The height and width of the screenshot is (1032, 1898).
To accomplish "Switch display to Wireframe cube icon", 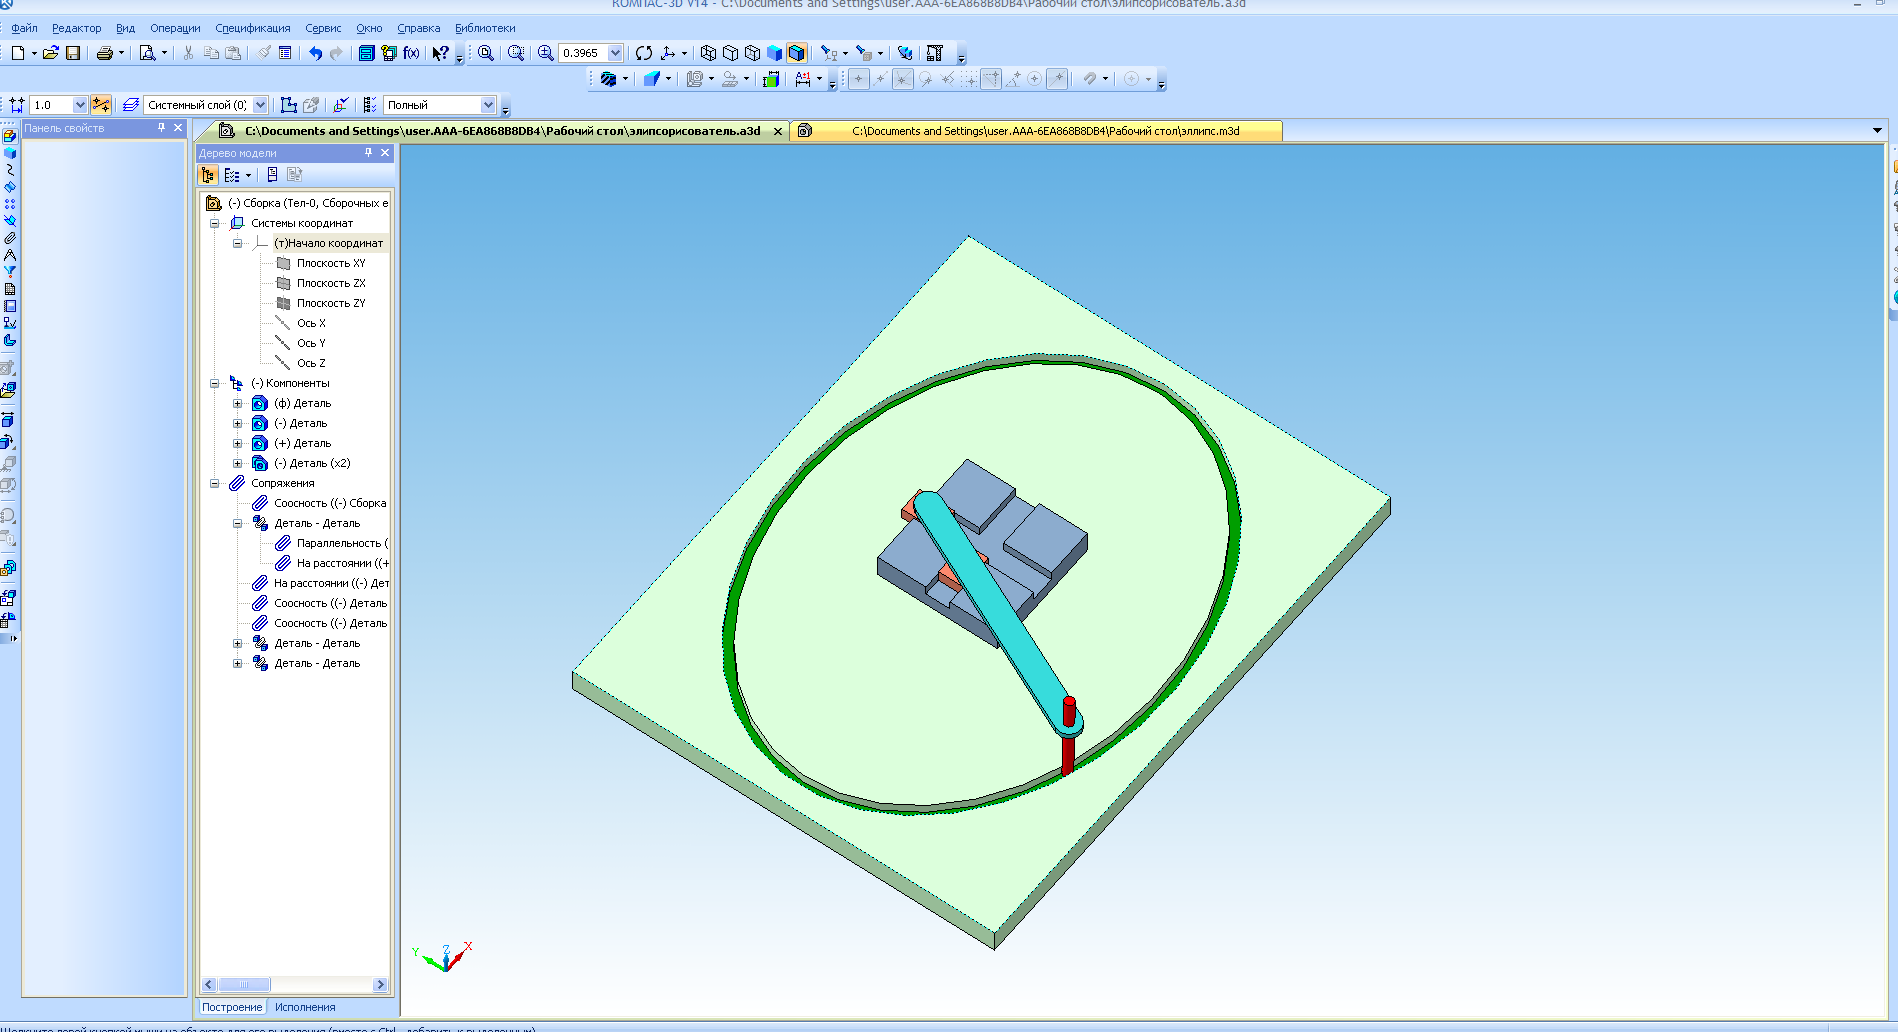I will click(708, 53).
